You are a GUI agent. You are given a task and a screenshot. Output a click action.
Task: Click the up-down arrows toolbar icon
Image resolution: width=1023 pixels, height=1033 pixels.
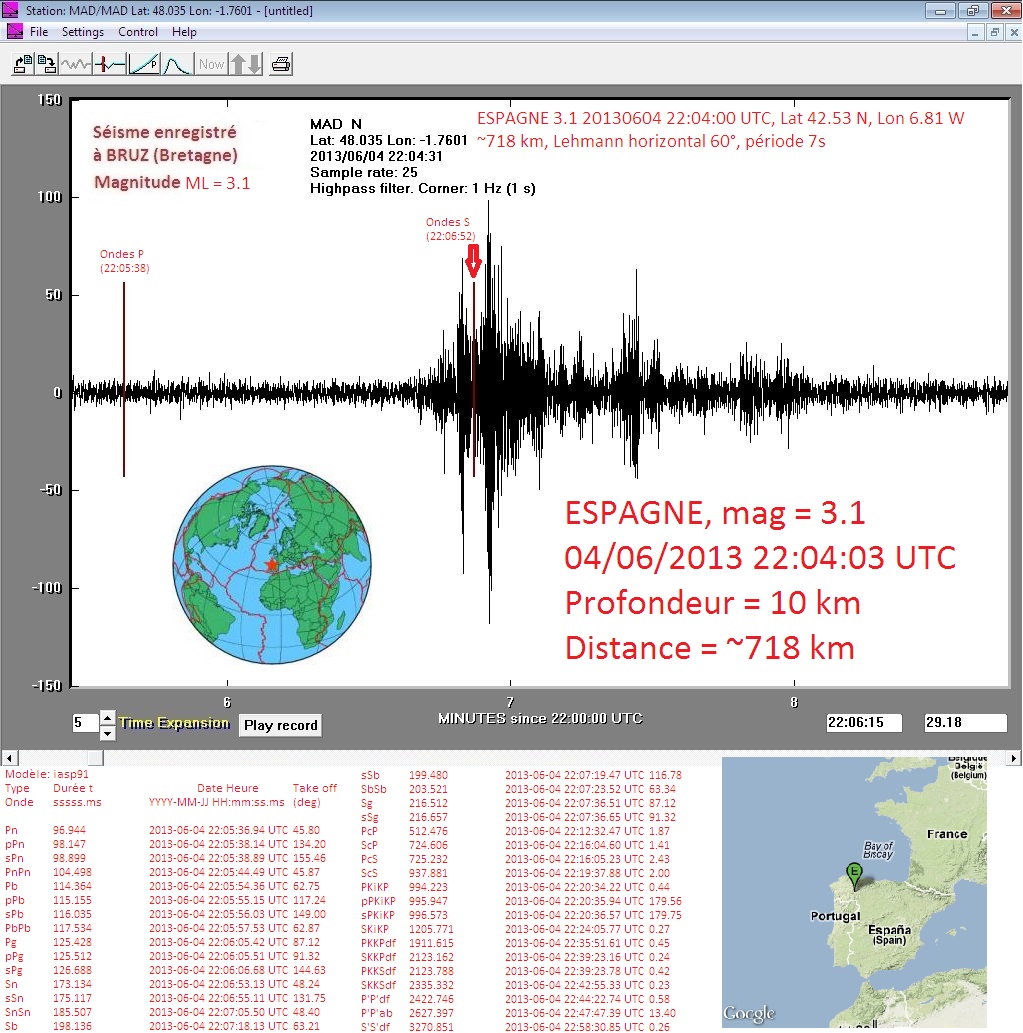[246, 65]
